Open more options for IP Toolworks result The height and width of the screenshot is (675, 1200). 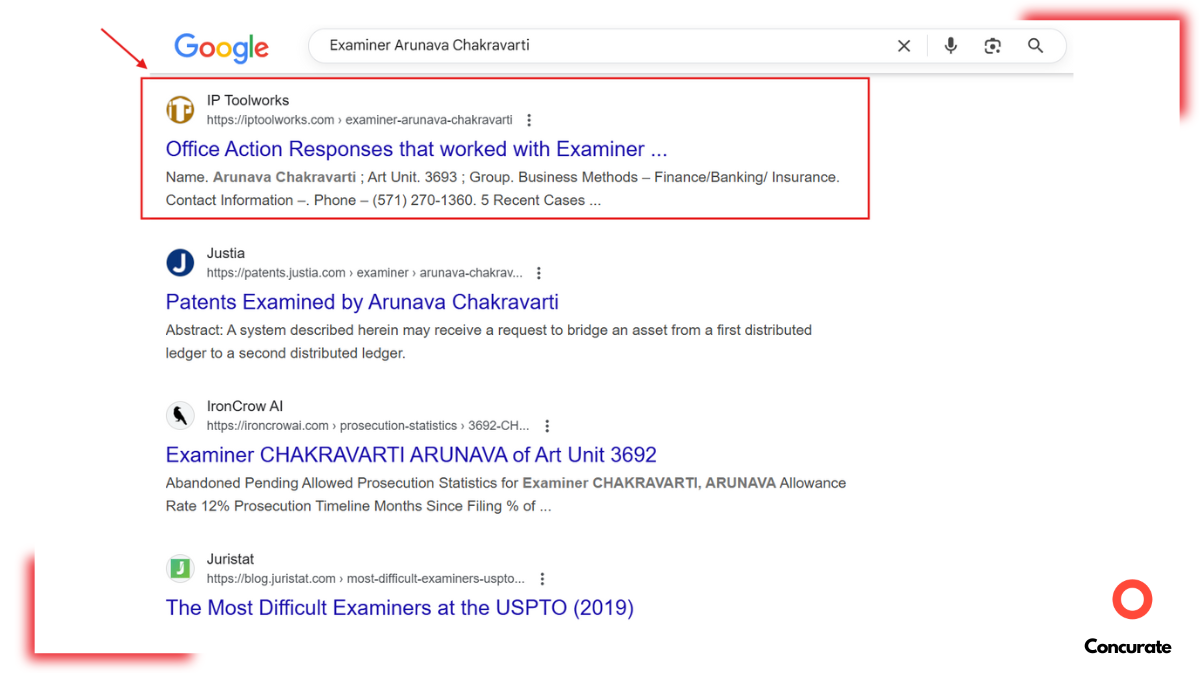point(529,120)
